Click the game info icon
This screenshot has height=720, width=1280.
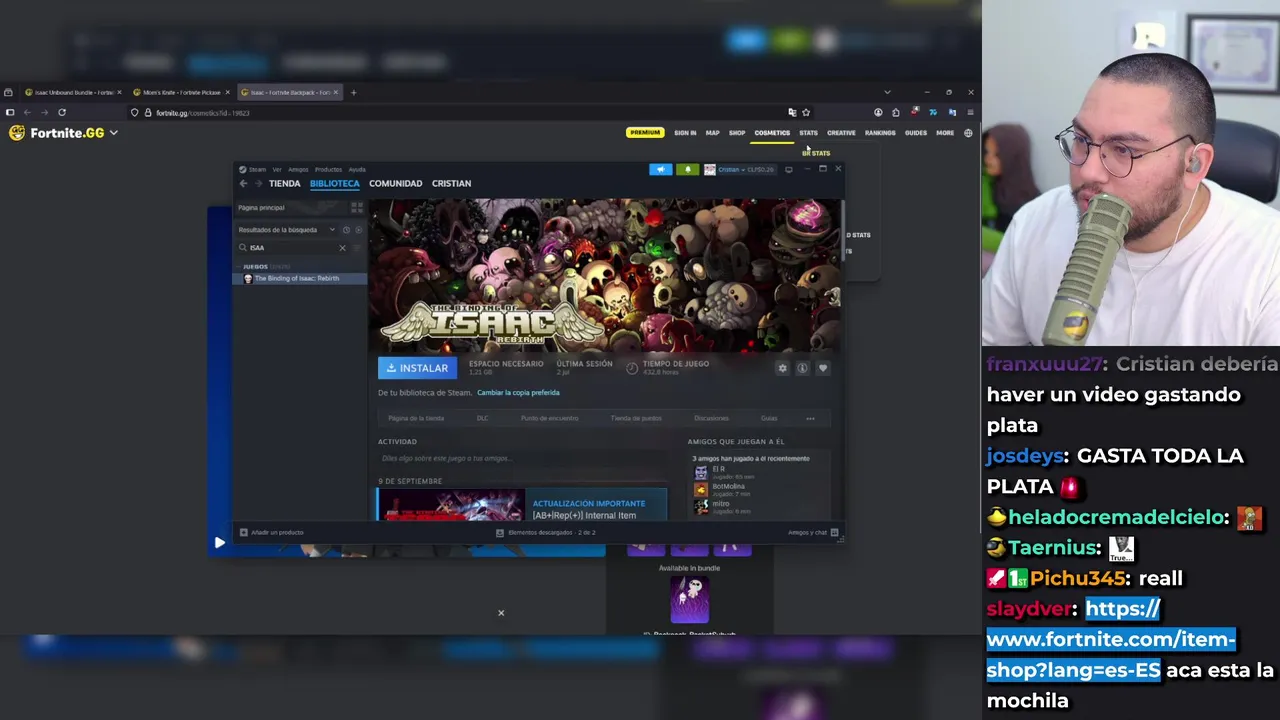[x=802, y=368]
